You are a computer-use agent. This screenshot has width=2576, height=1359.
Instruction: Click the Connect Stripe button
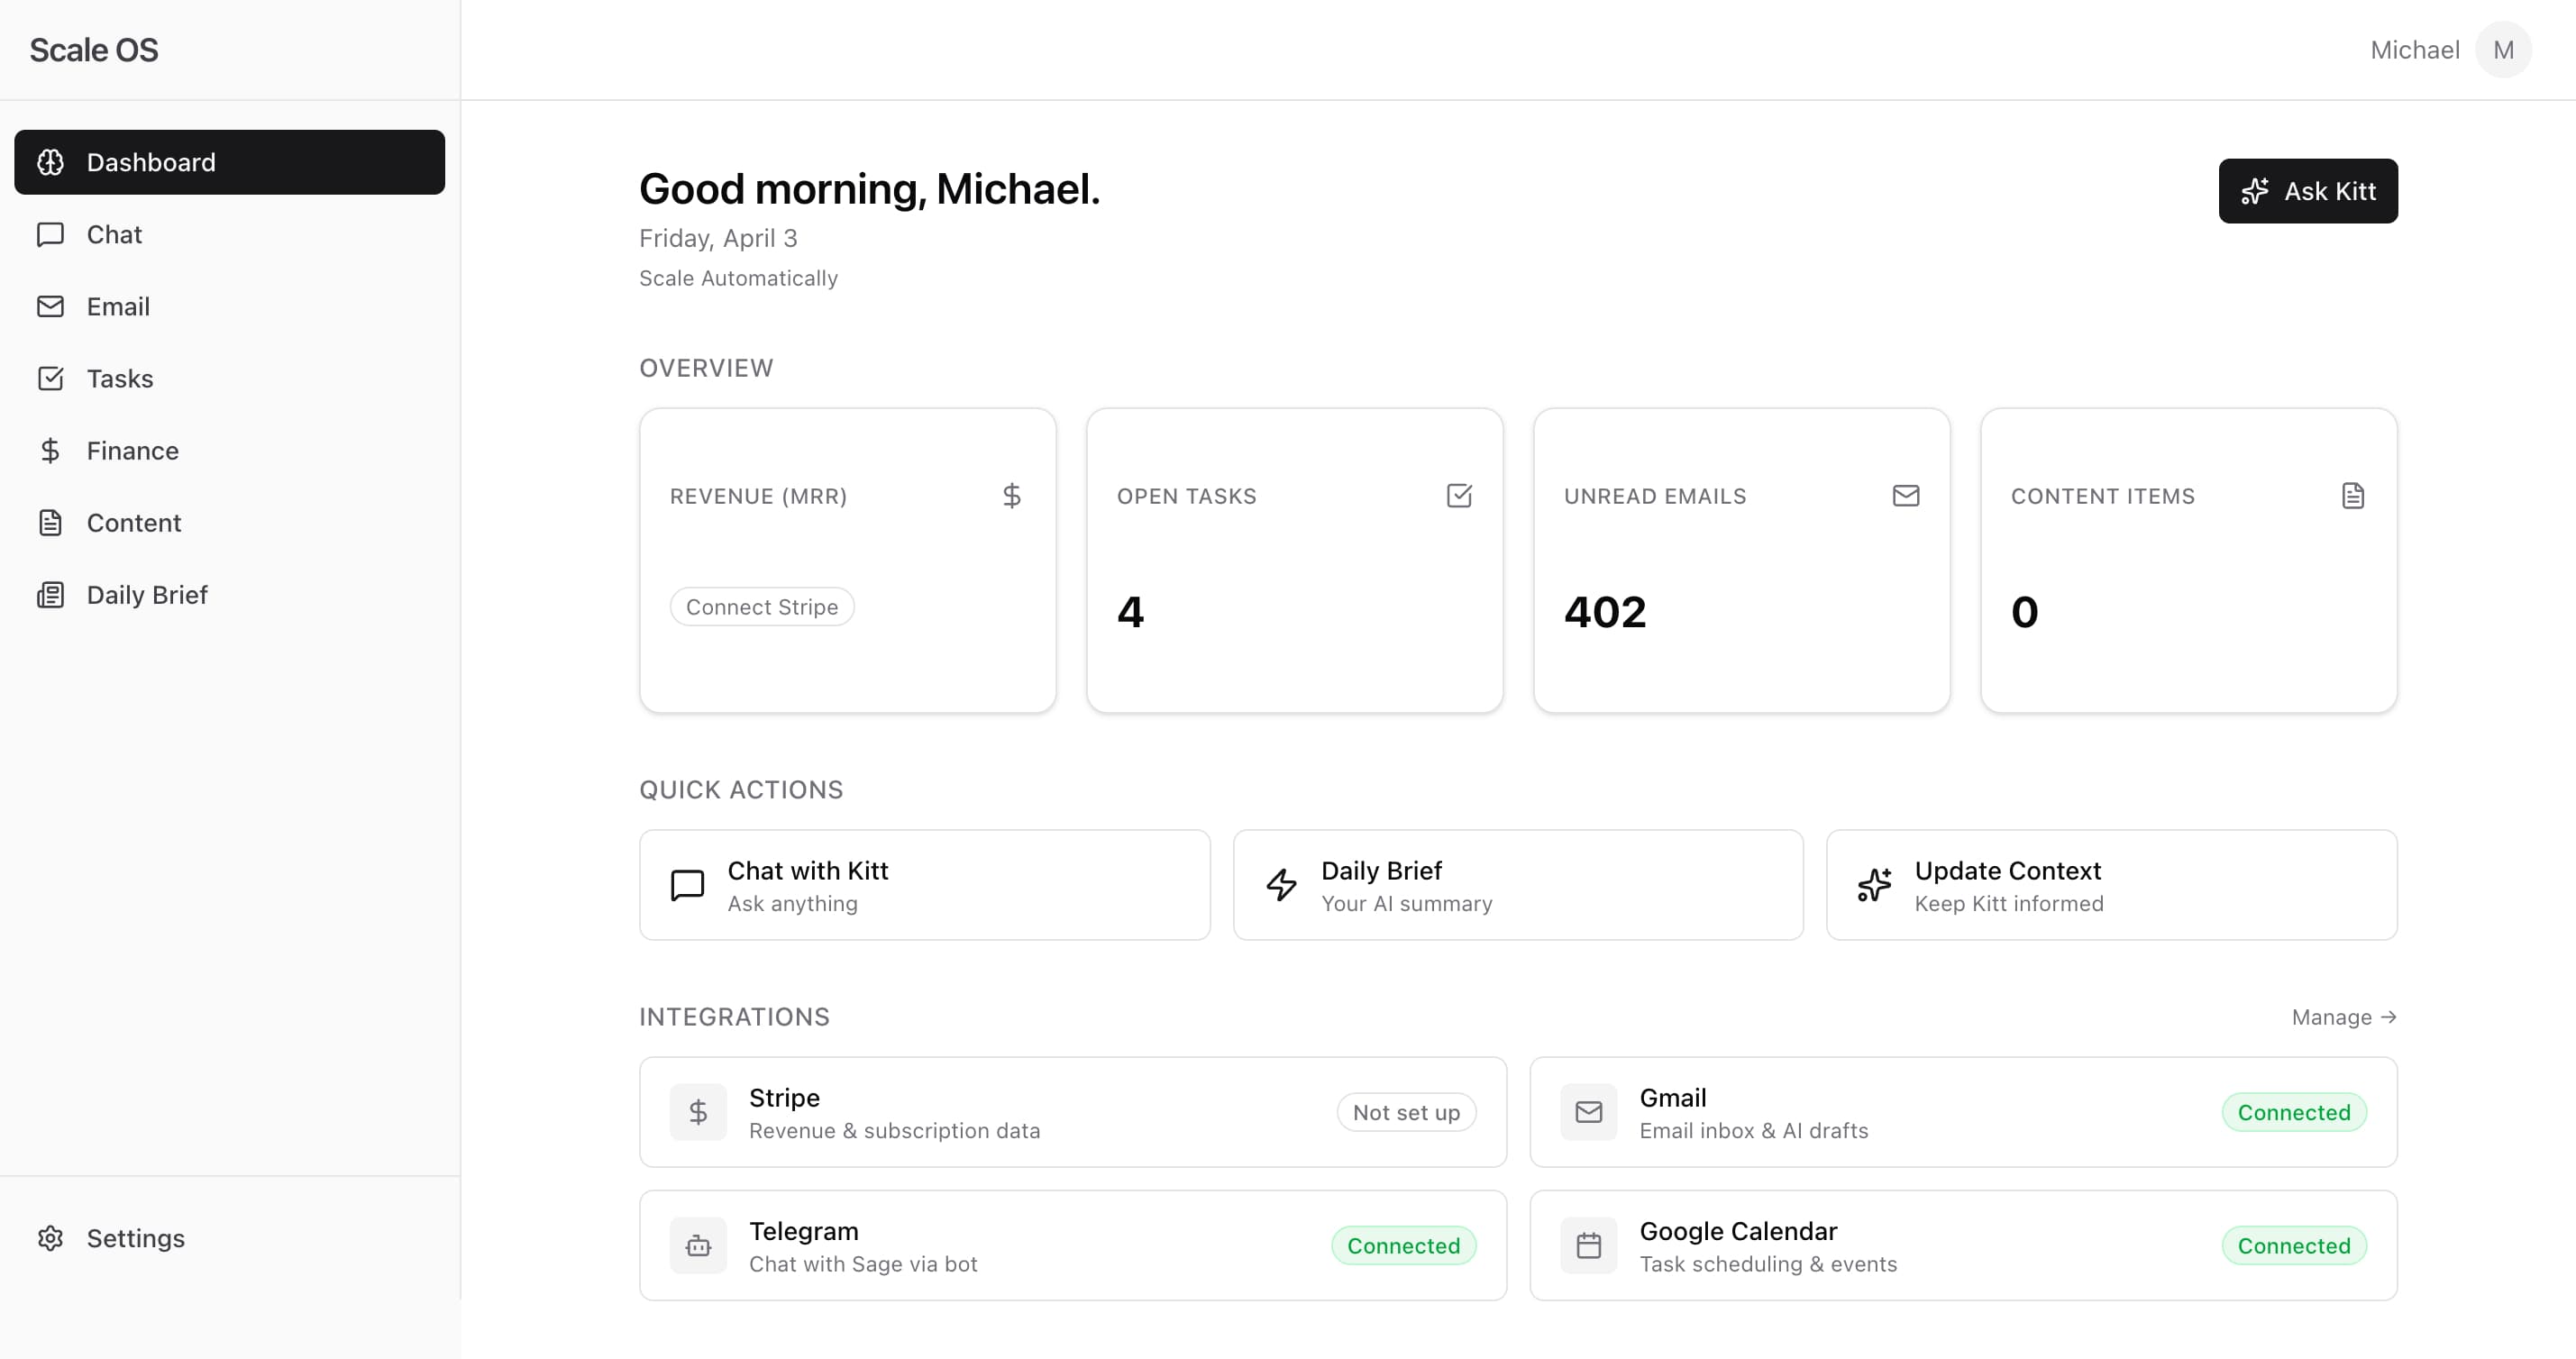click(761, 606)
